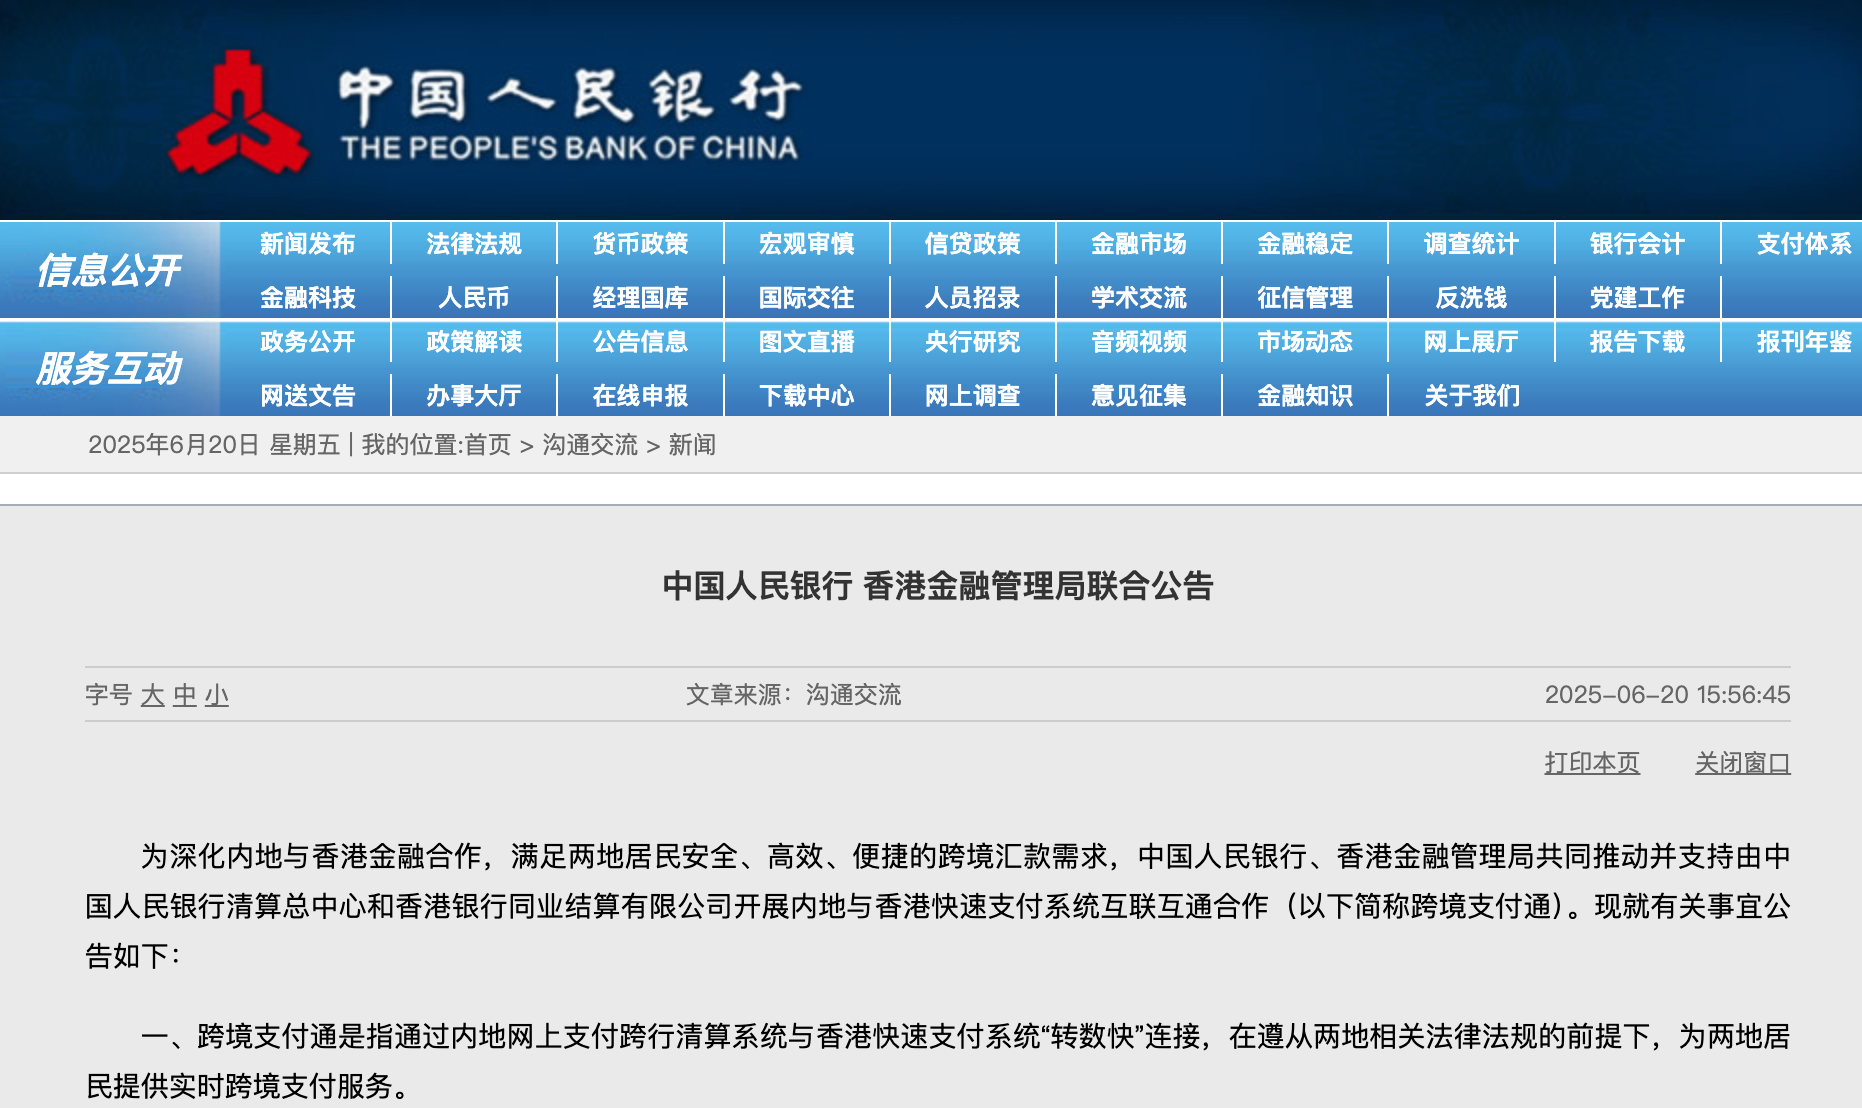Click 沟通交流 in the breadcrumb
Screen dimensions: 1862x1108
click(x=590, y=445)
